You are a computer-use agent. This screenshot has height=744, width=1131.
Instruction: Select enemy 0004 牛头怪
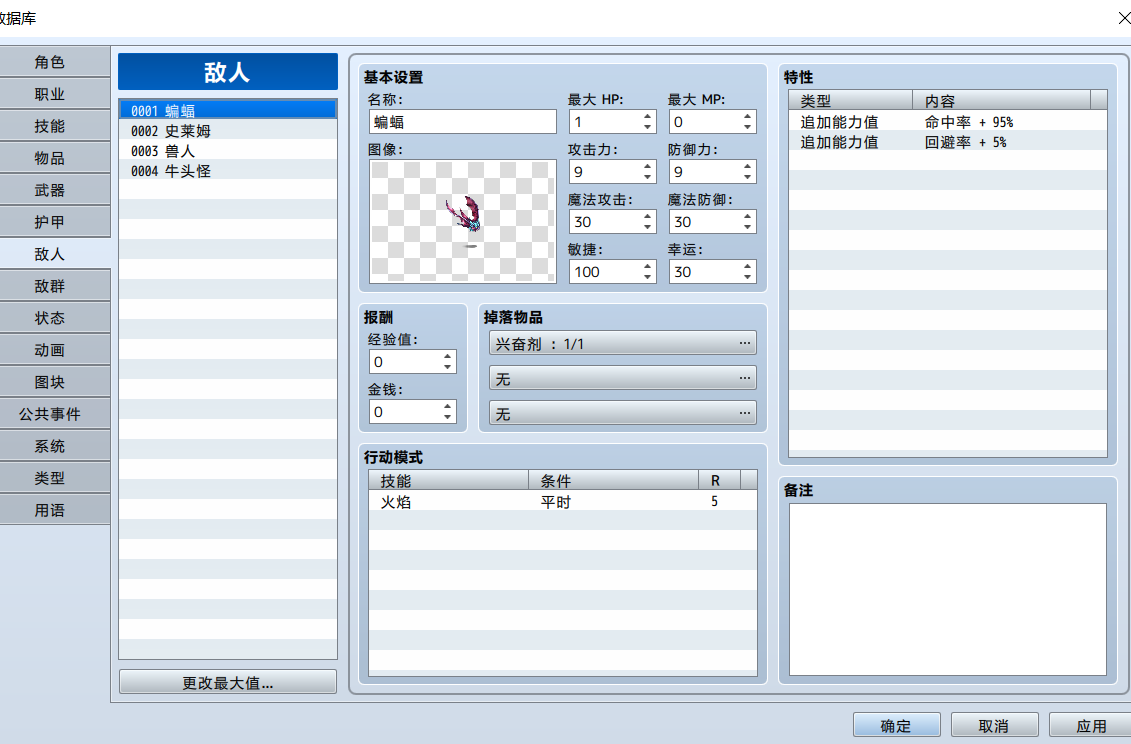click(228, 171)
